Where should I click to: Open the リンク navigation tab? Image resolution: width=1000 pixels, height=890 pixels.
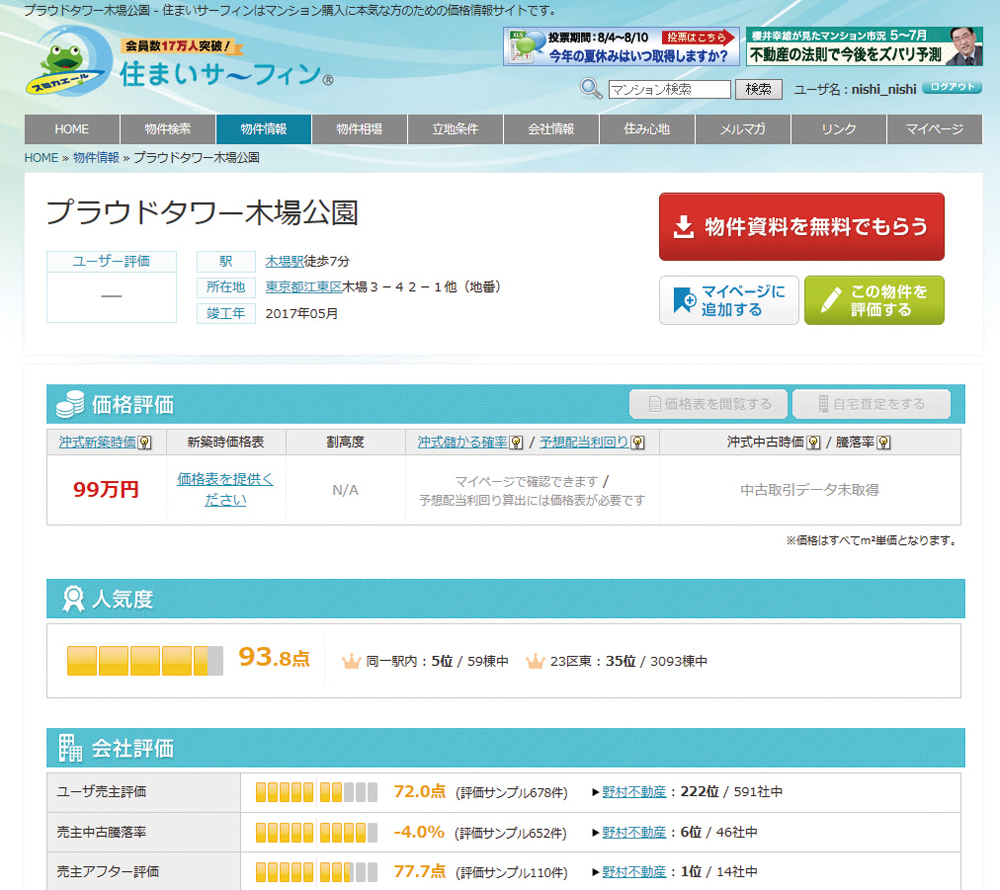click(x=839, y=129)
